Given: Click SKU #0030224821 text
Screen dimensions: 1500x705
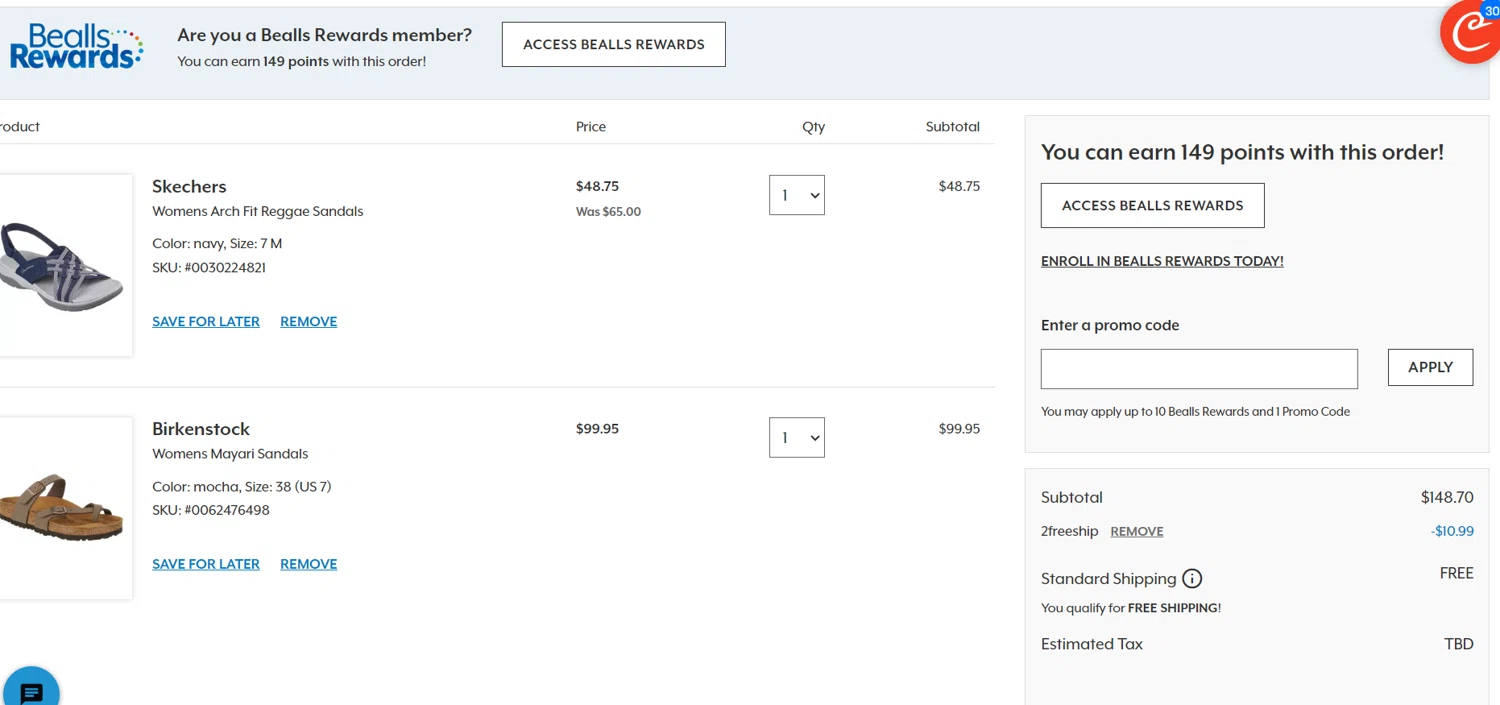Looking at the screenshot, I should point(209,268).
